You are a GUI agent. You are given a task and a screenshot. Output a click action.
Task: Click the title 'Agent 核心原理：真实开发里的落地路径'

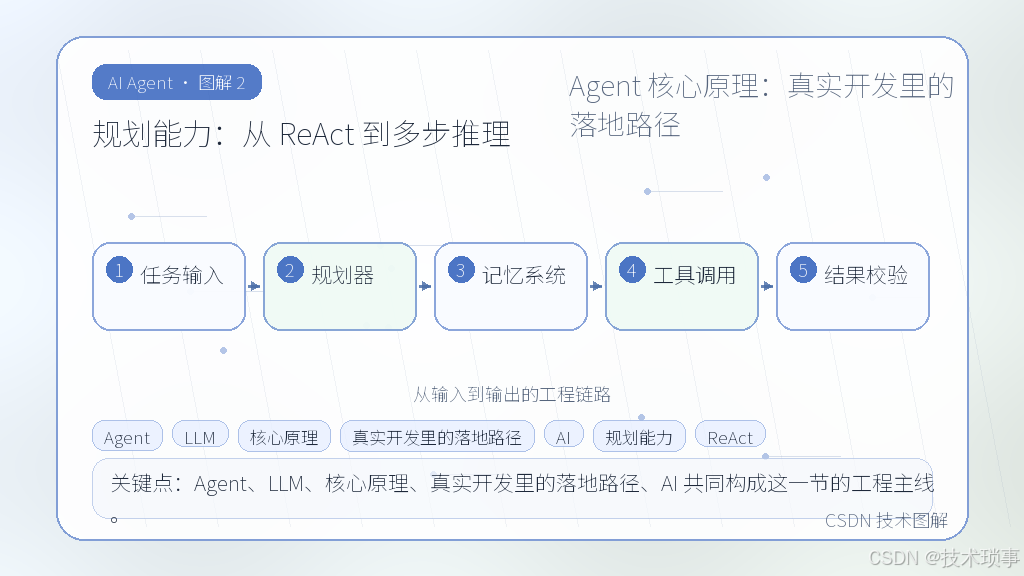[x=761, y=105]
